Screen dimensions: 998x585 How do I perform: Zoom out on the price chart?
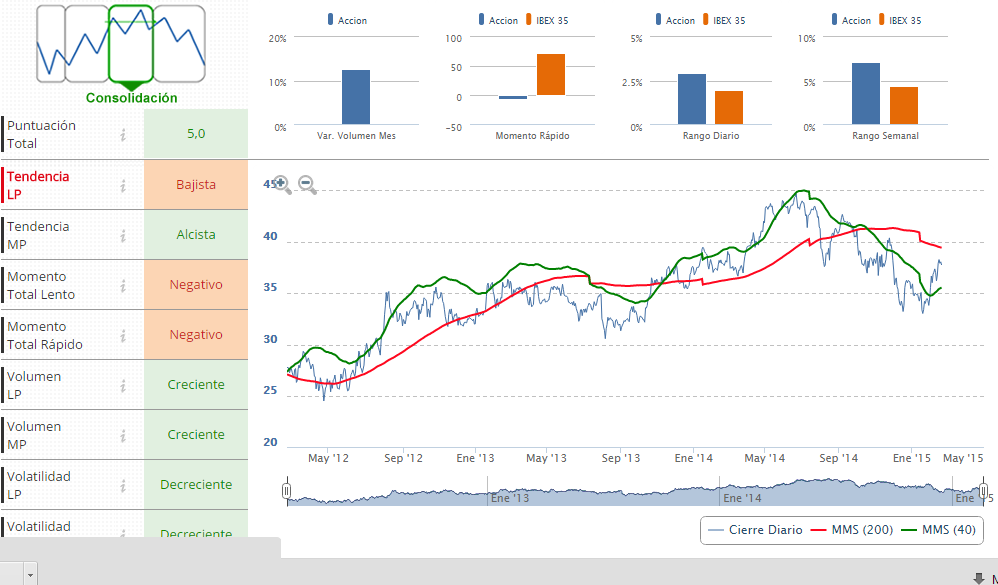(x=307, y=185)
